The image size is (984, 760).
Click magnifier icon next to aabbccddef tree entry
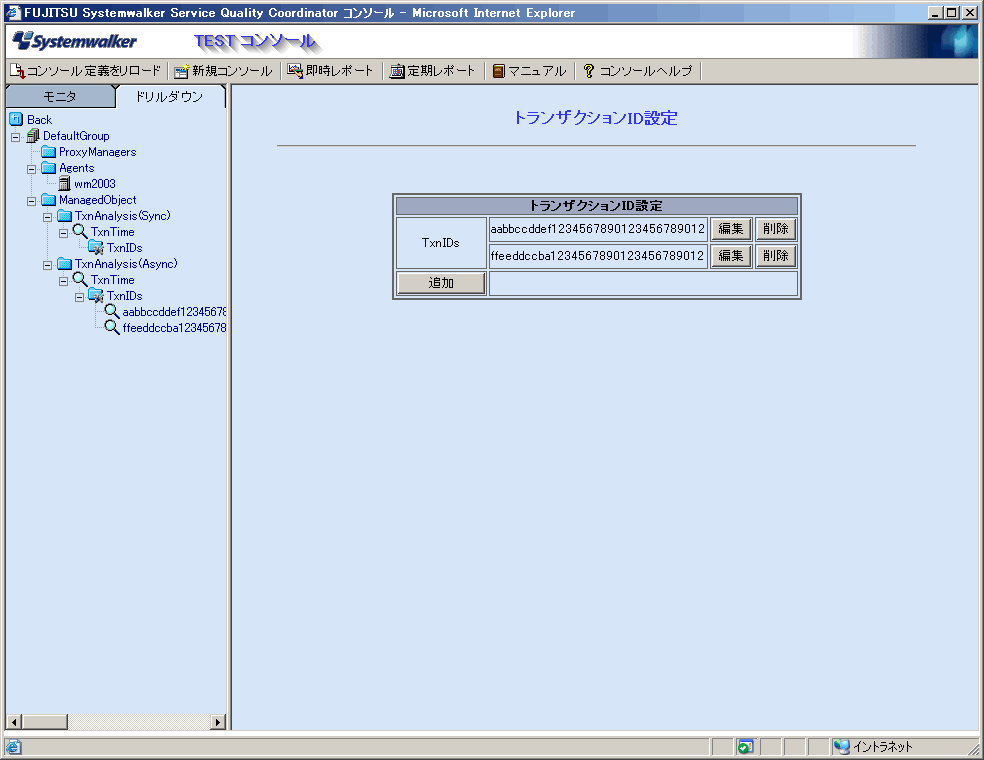pyautogui.click(x=112, y=311)
